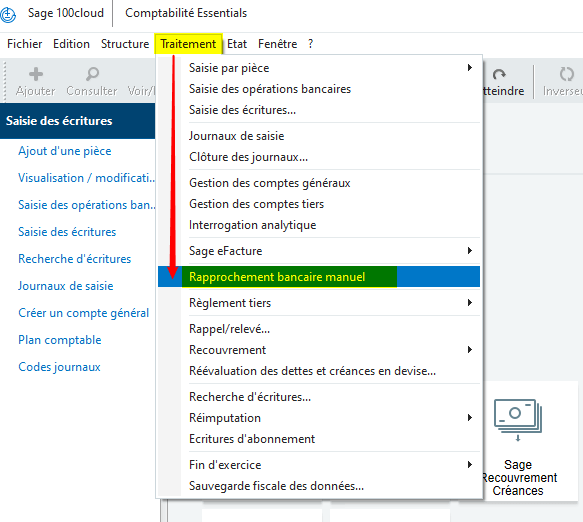Open the Edition menu
This screenshot has height=522, width=583.
pyautogui.click(x=71, y=44)
